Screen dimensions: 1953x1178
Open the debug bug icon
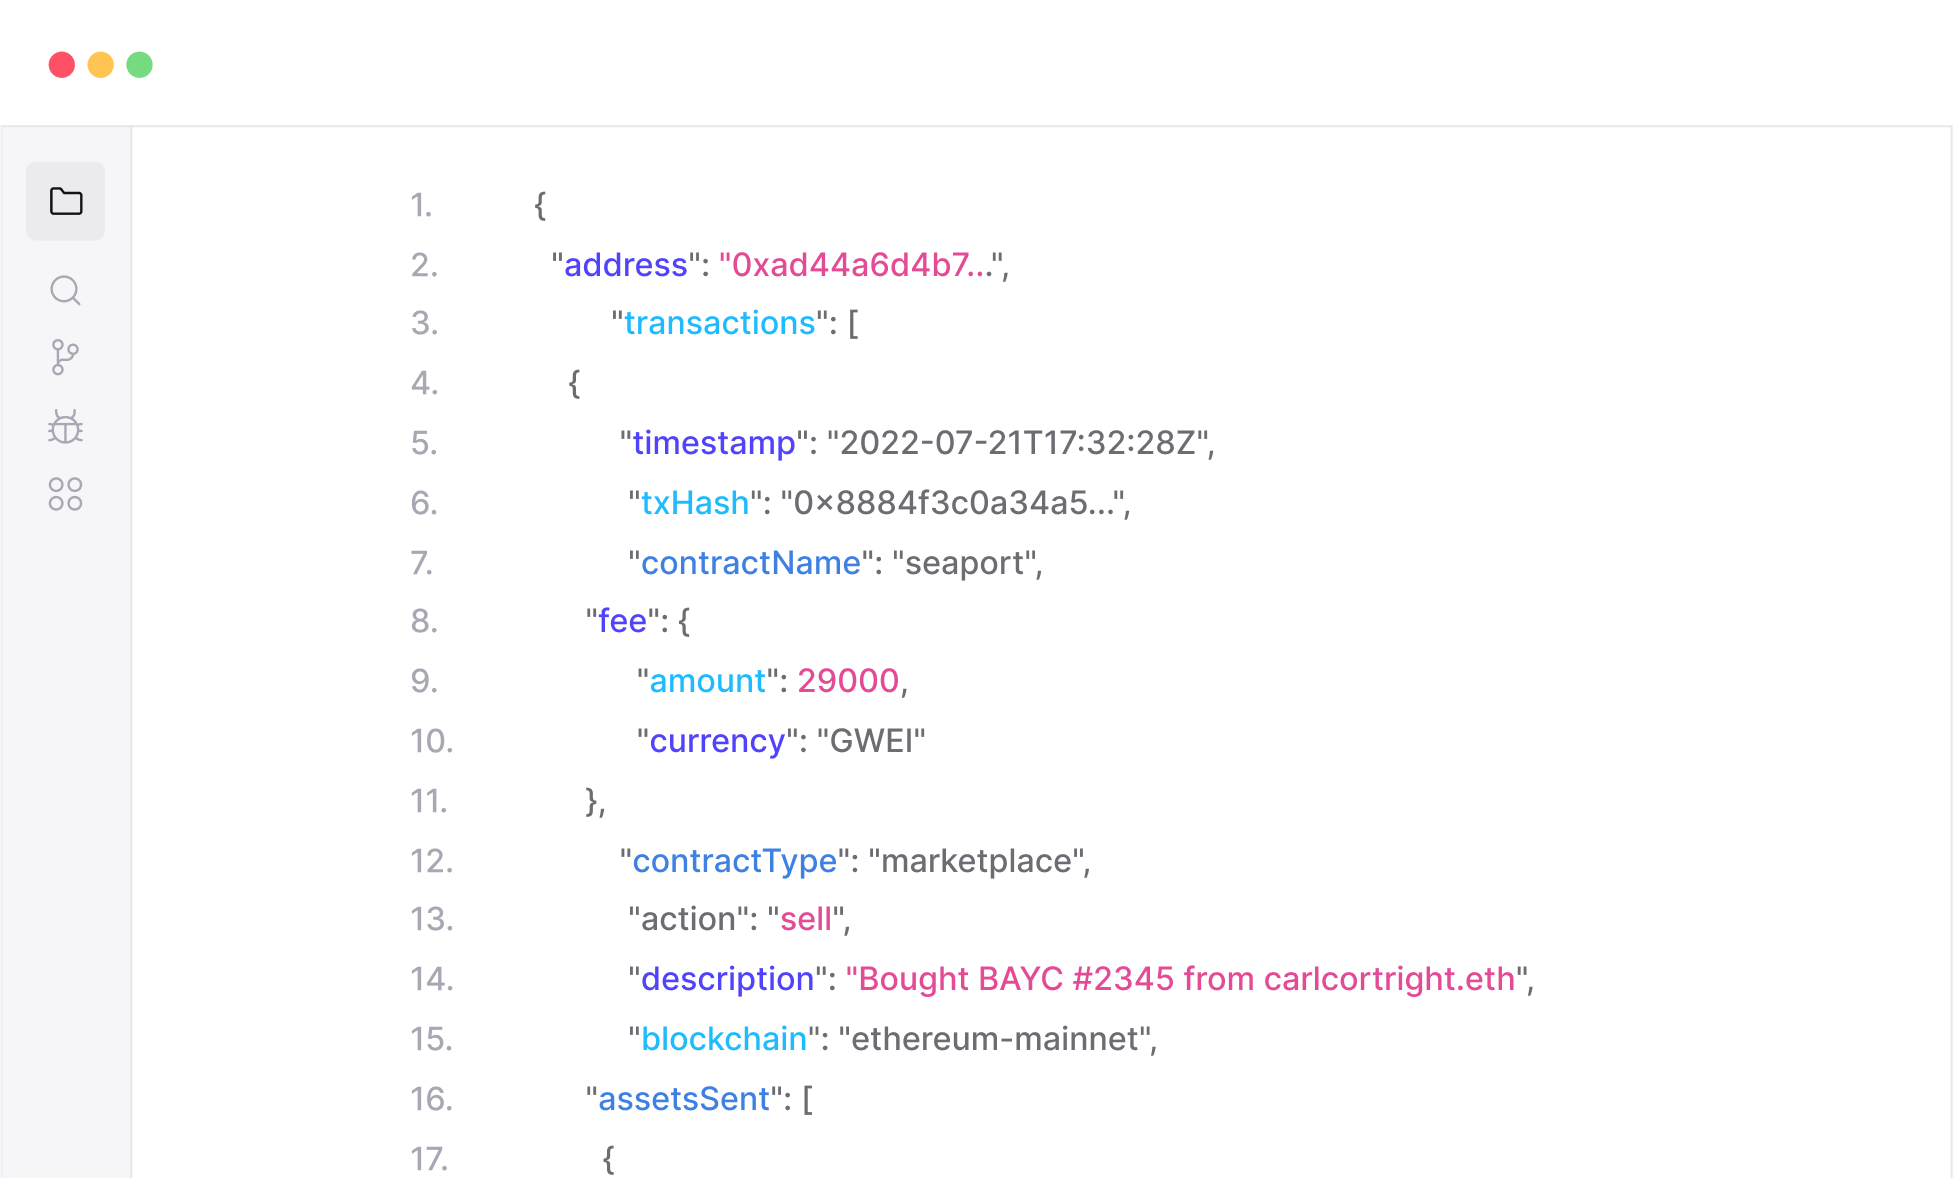[65, 426]
